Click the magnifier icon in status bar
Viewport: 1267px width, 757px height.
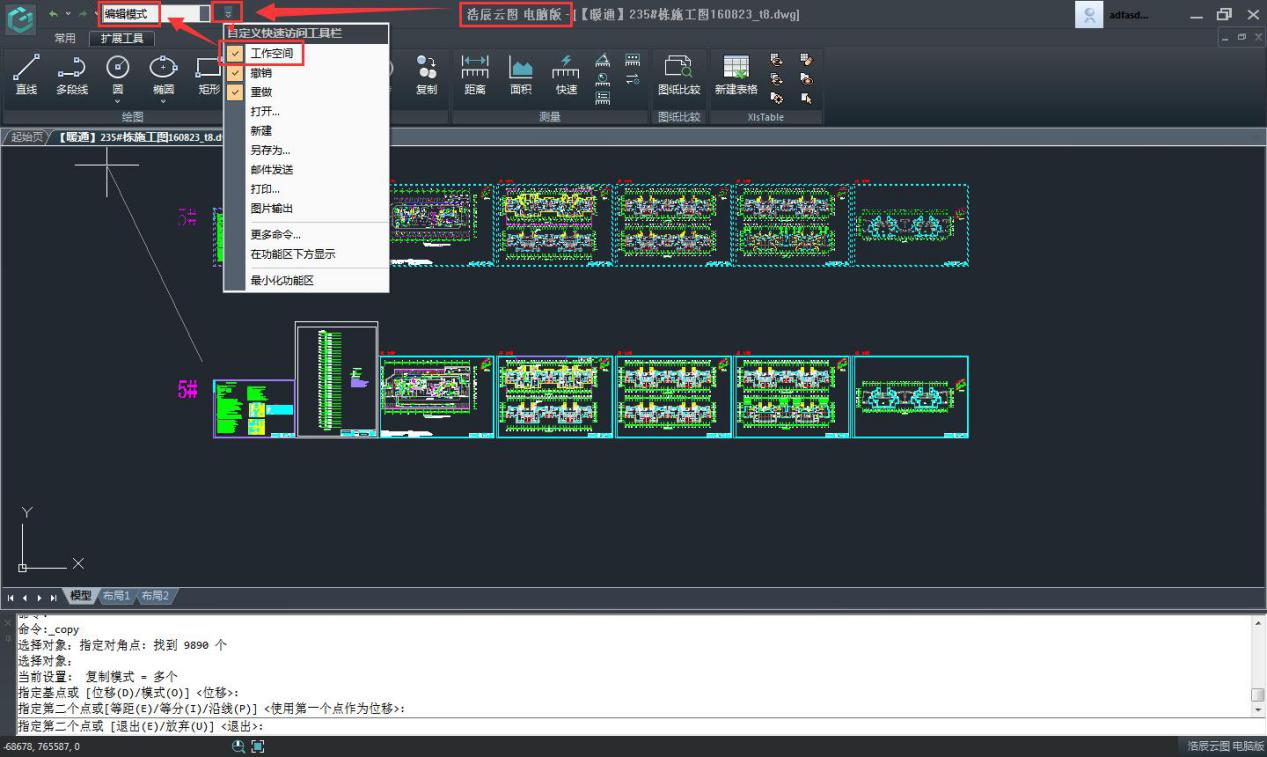pyautogui.click(x=239, y=746)
